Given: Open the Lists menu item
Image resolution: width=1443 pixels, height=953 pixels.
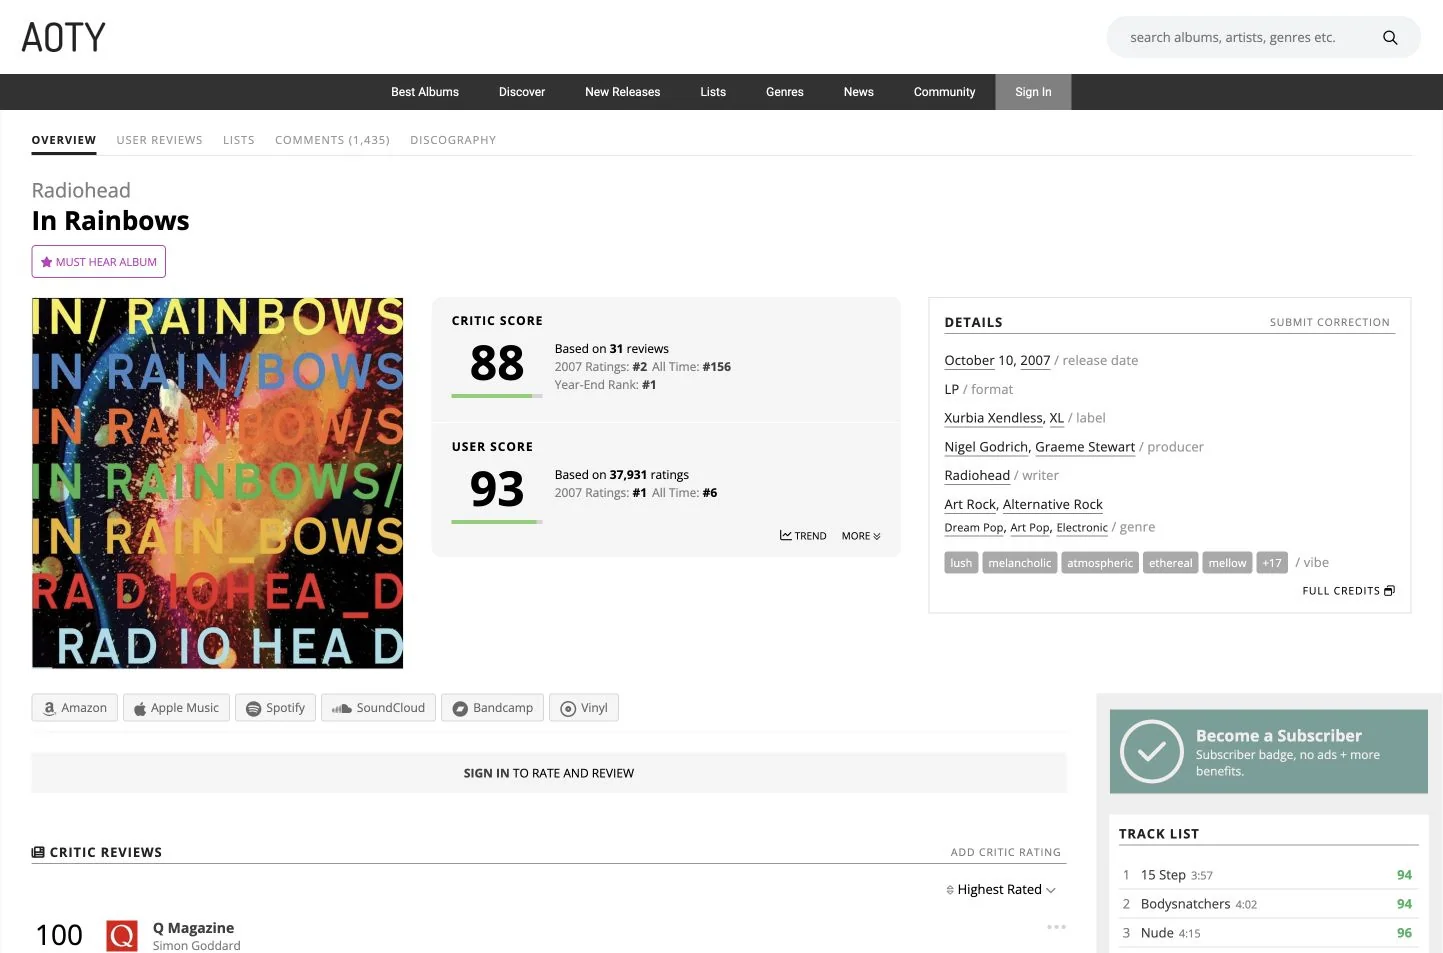Looking at the screenshot, I should [x=713, y=92].
